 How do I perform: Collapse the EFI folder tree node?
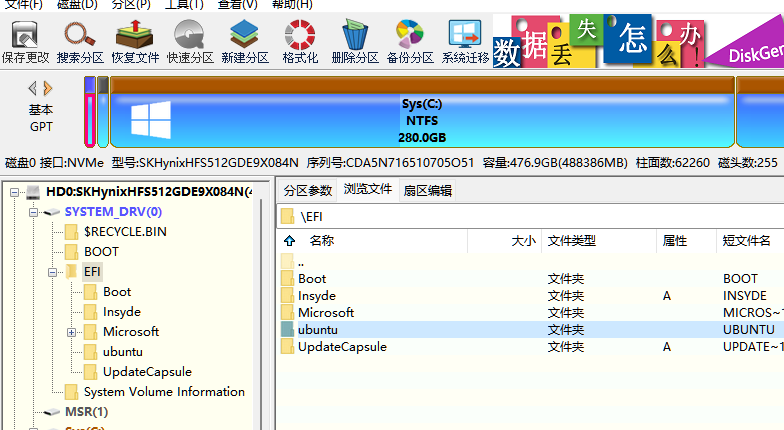[52, 272]
